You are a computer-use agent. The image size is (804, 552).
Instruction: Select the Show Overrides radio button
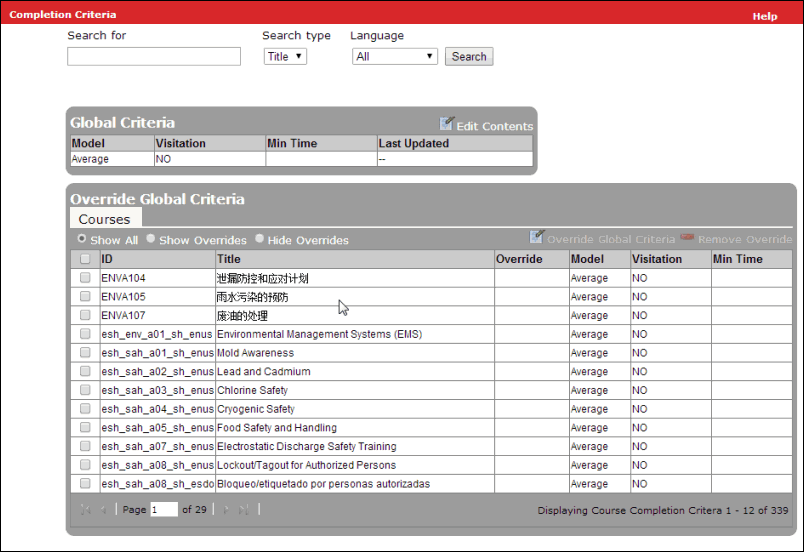point(151,239)
